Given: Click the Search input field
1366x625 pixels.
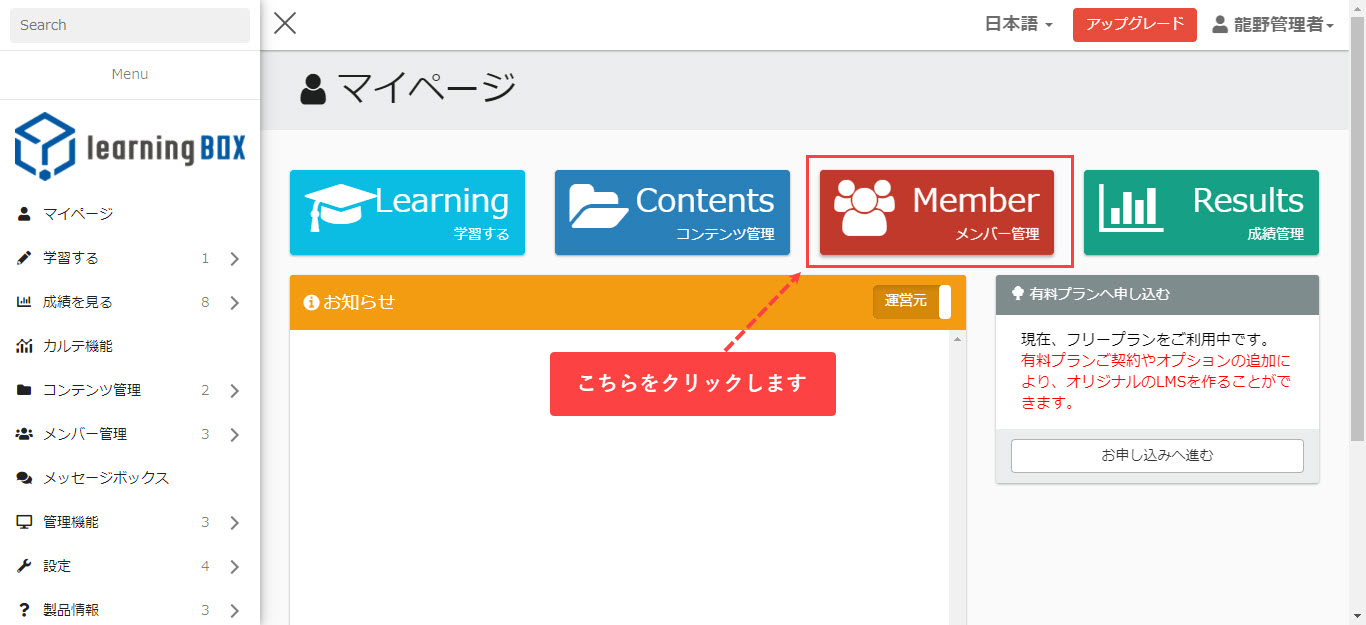Looking at the screenshot, I should (130, 25).
